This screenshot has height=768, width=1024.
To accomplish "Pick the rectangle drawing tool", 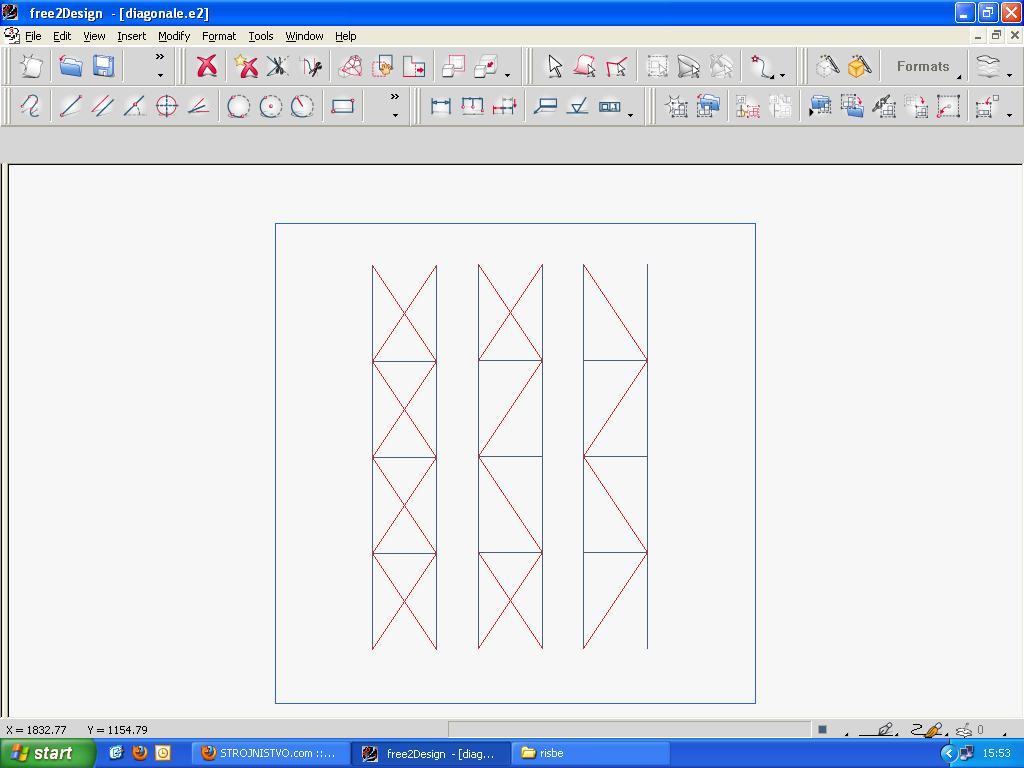I will click(343, 106).
